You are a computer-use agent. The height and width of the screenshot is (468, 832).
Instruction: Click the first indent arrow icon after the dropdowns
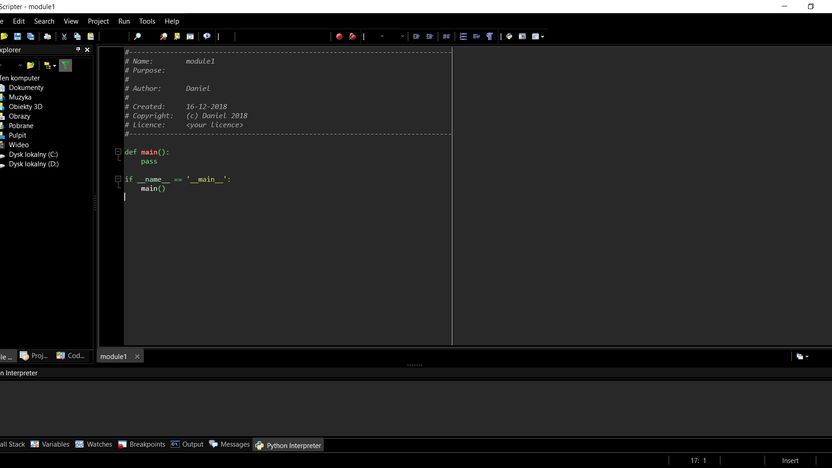point(416,37)
